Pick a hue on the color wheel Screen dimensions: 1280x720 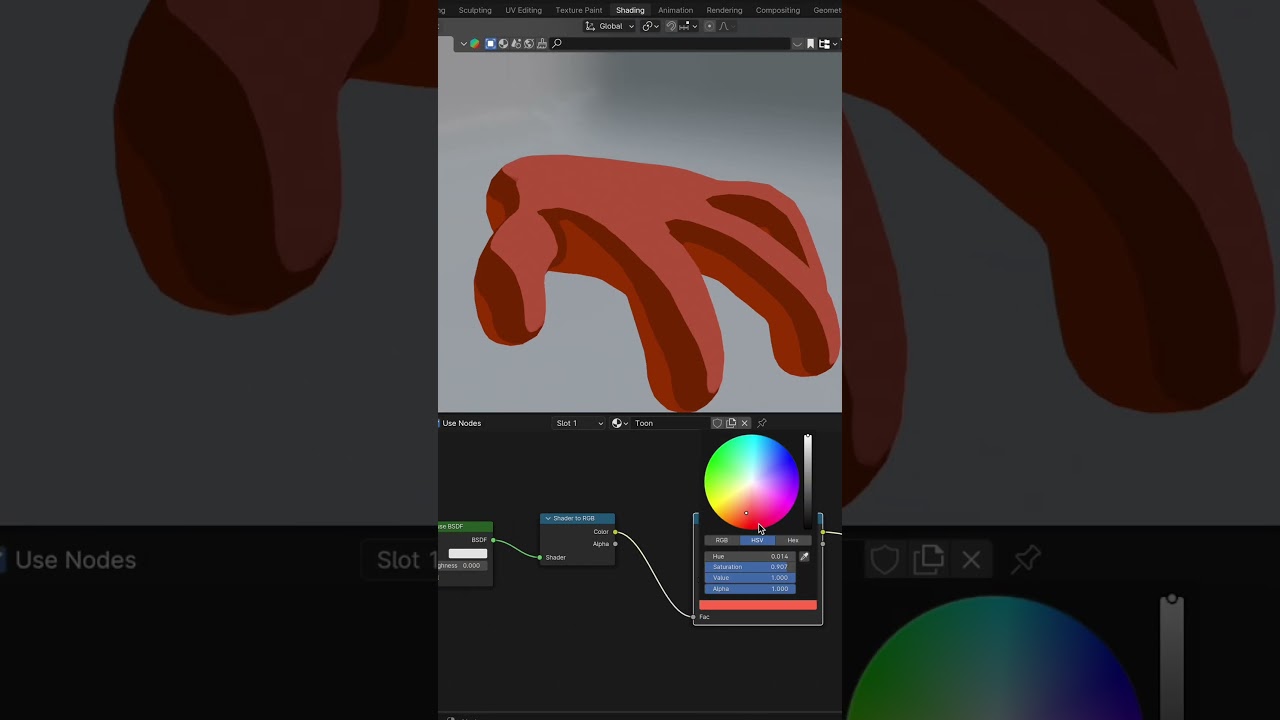[752, 482]
